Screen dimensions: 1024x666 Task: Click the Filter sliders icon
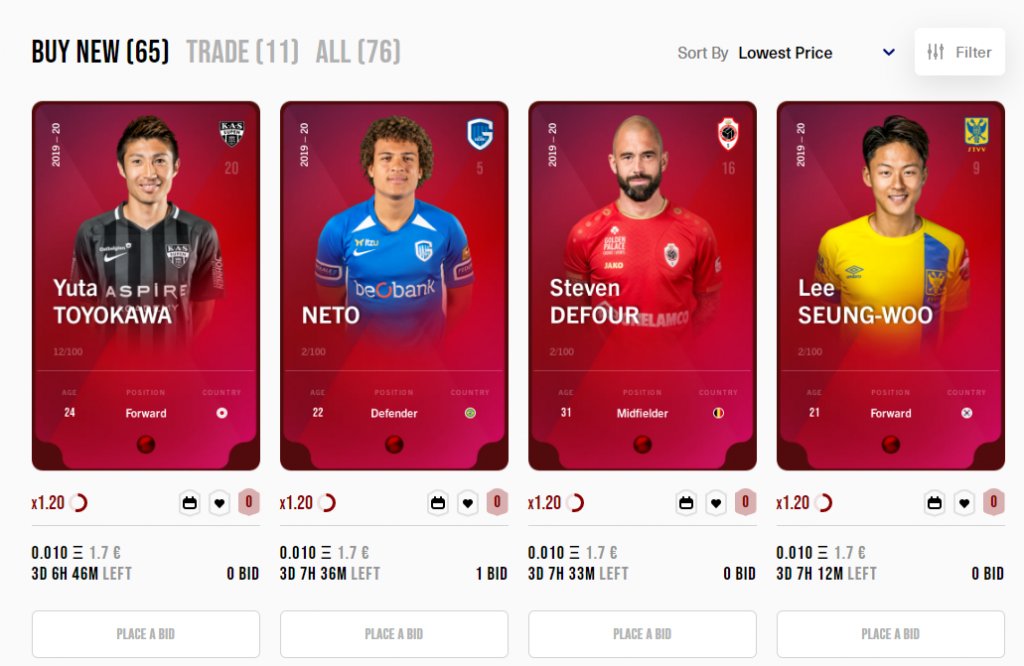tap(935, 52)
